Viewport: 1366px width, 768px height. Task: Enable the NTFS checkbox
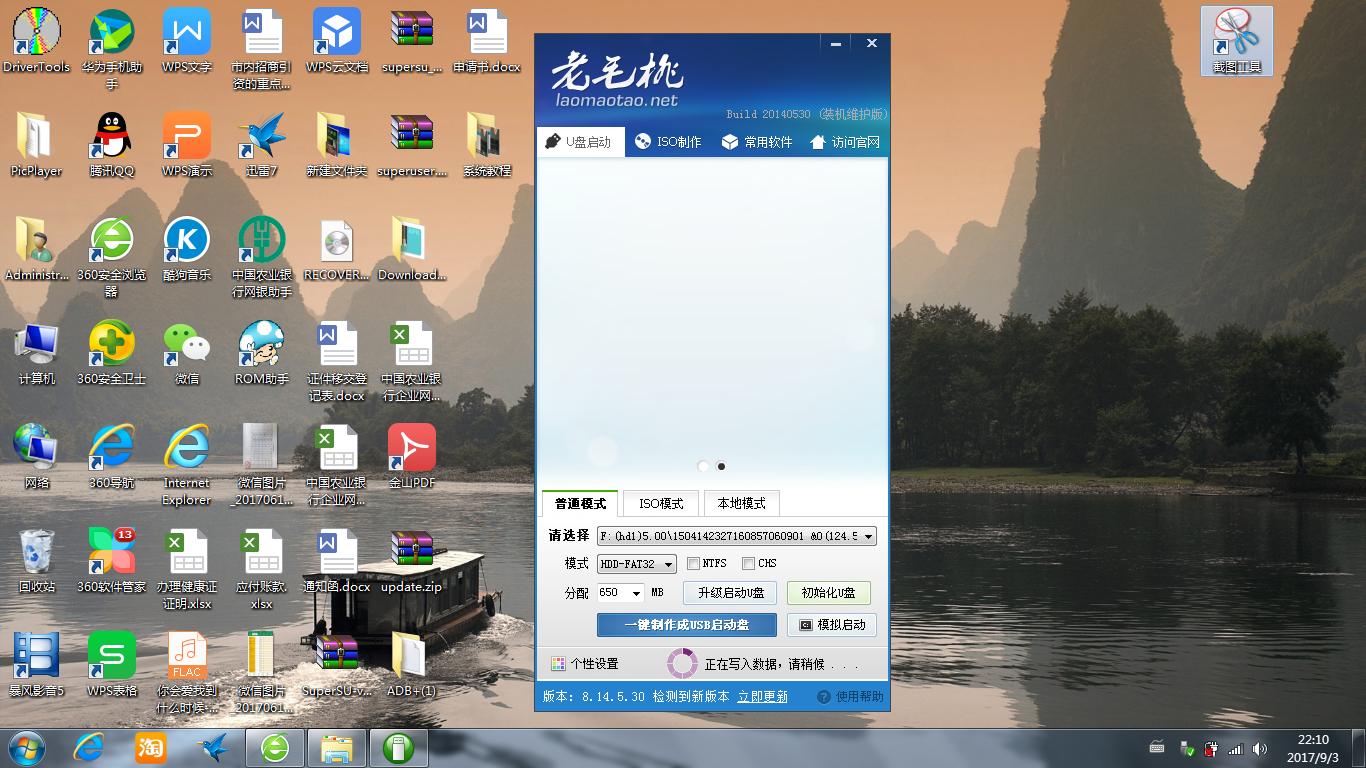click(694, 563)
